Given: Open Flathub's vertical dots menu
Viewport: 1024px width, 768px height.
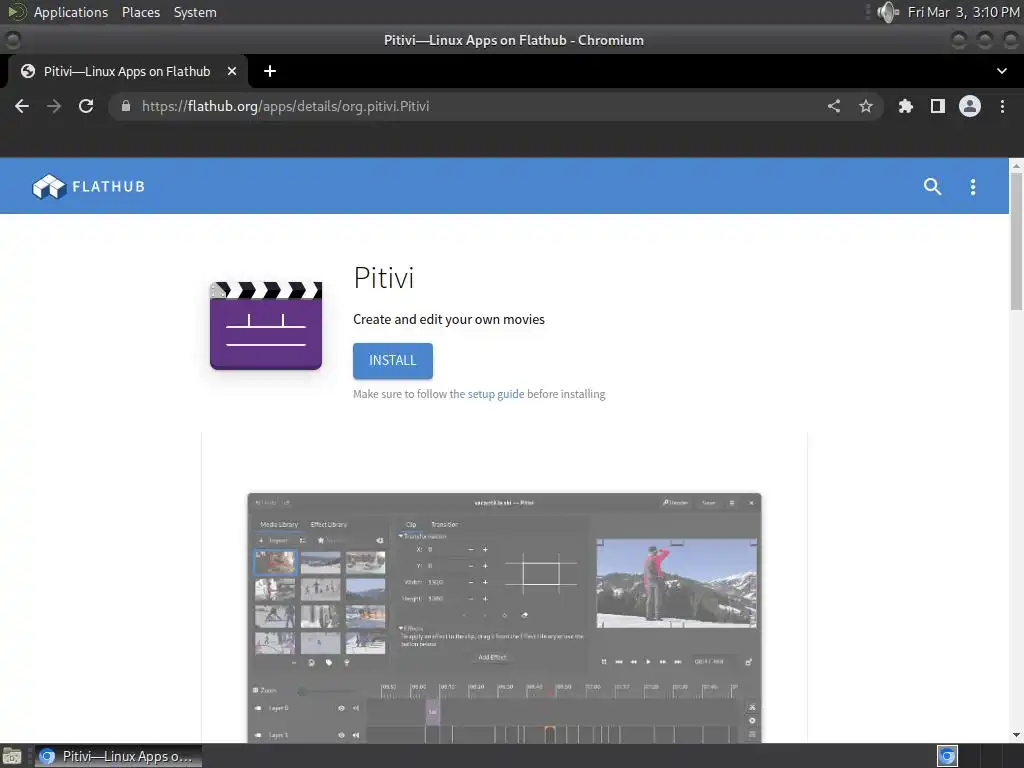Looking at the screenshot, I should 973,187.
